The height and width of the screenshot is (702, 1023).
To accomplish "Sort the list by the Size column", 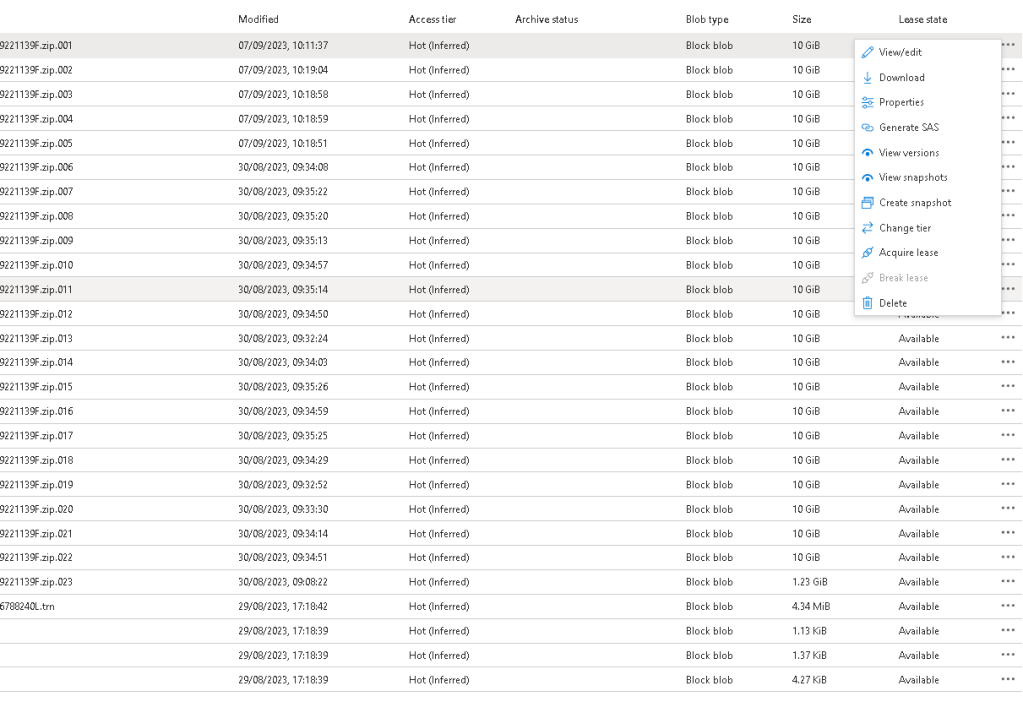I will (802, 20).
